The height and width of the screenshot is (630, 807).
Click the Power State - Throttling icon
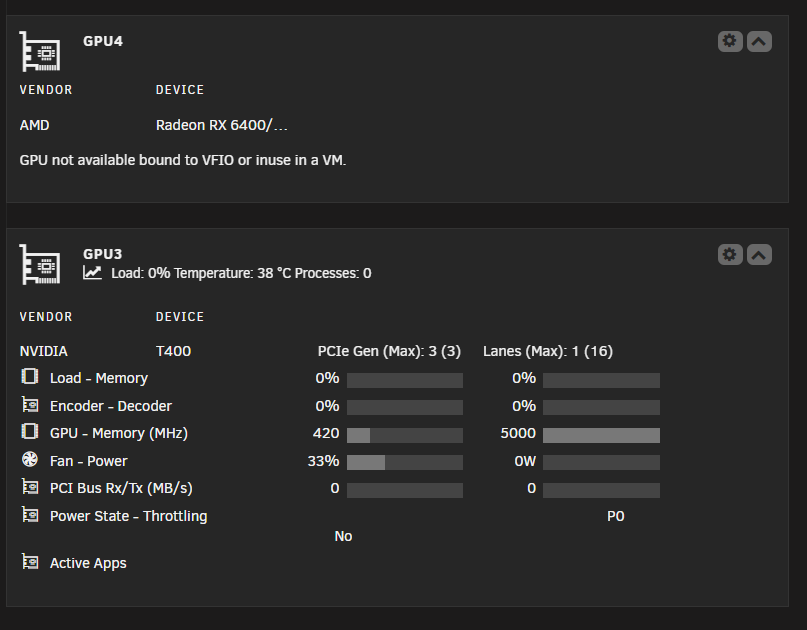click(30, 514)
